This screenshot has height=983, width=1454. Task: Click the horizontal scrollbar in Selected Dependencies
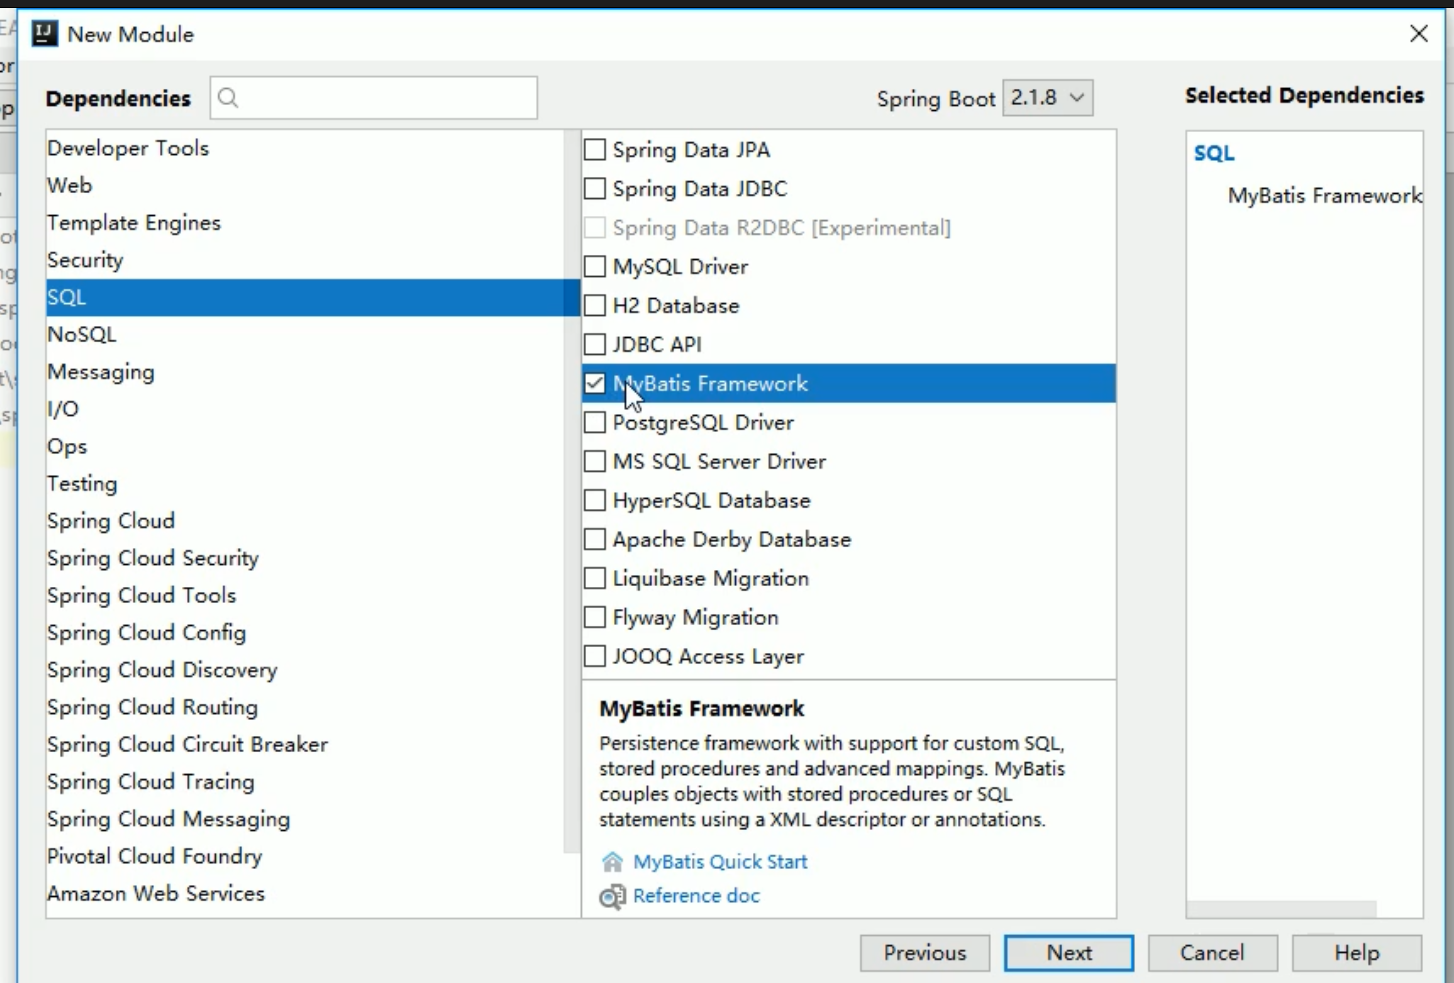click(1282, 909)
